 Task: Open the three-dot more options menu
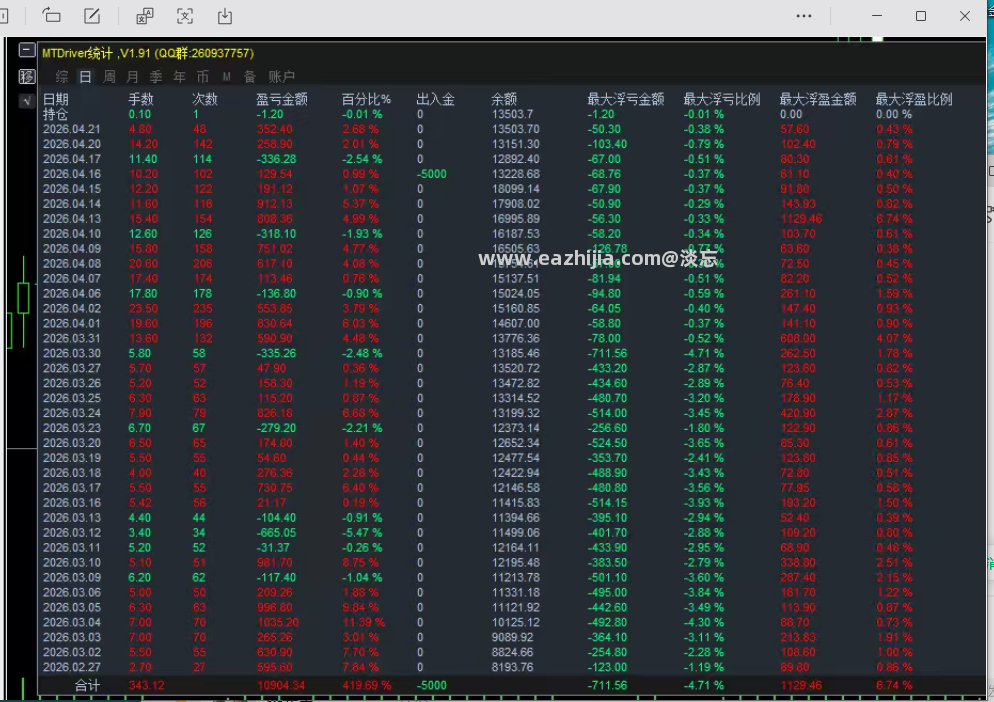(804, 16)
